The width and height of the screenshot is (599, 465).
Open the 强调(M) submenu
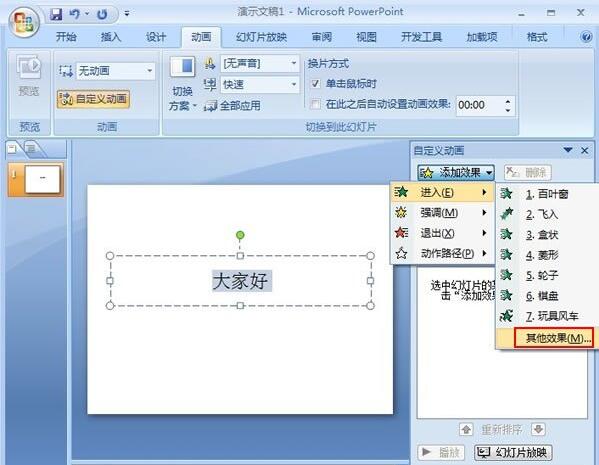[442, 212]
